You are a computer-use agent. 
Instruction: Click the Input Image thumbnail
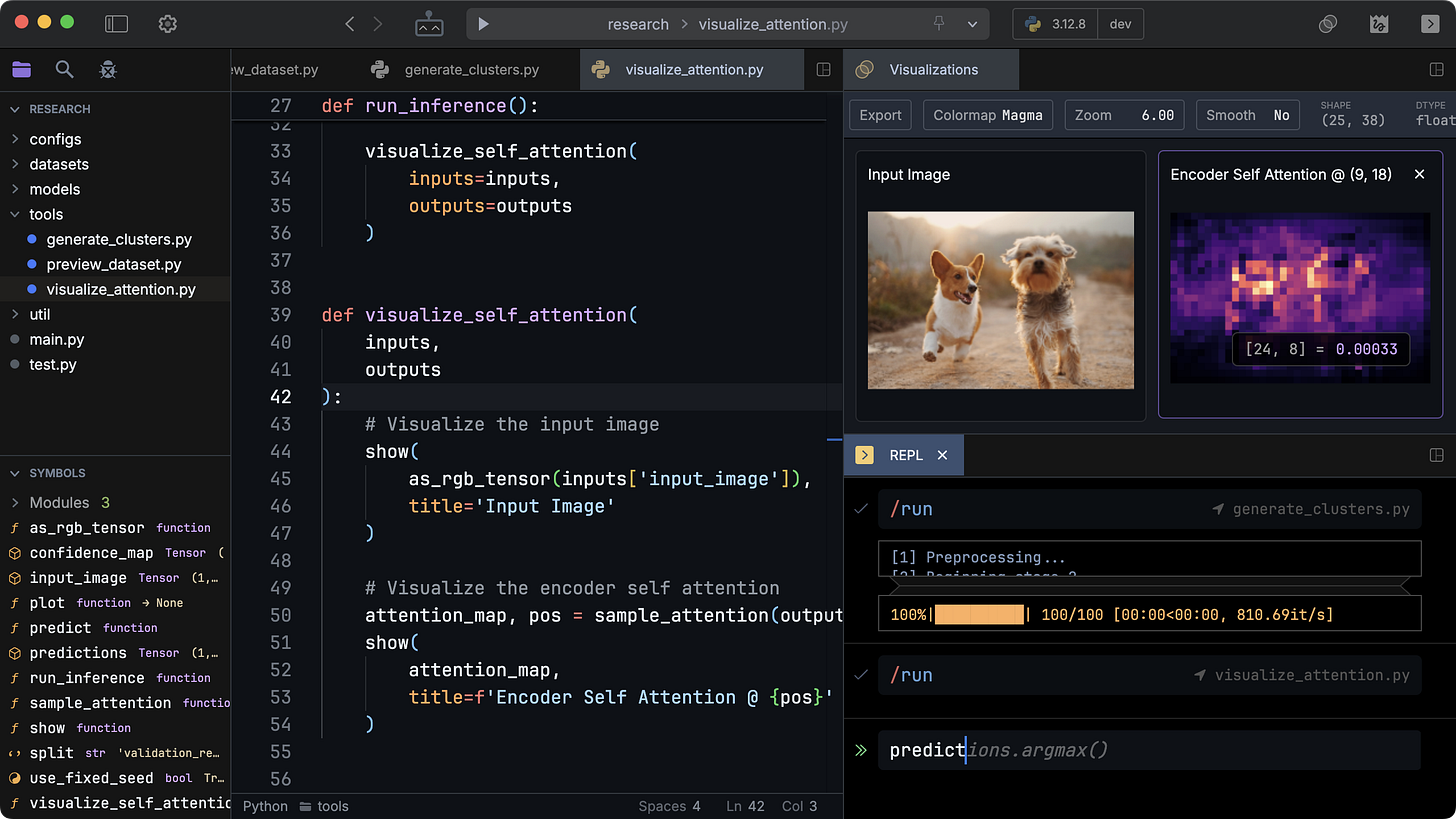(x=1001, y=300)
